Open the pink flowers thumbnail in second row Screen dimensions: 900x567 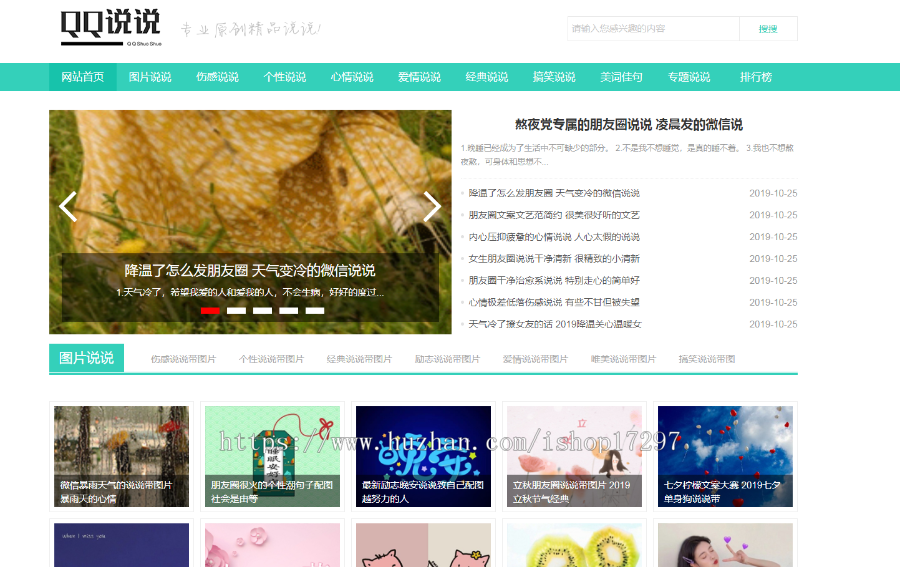tap(272, 545)
